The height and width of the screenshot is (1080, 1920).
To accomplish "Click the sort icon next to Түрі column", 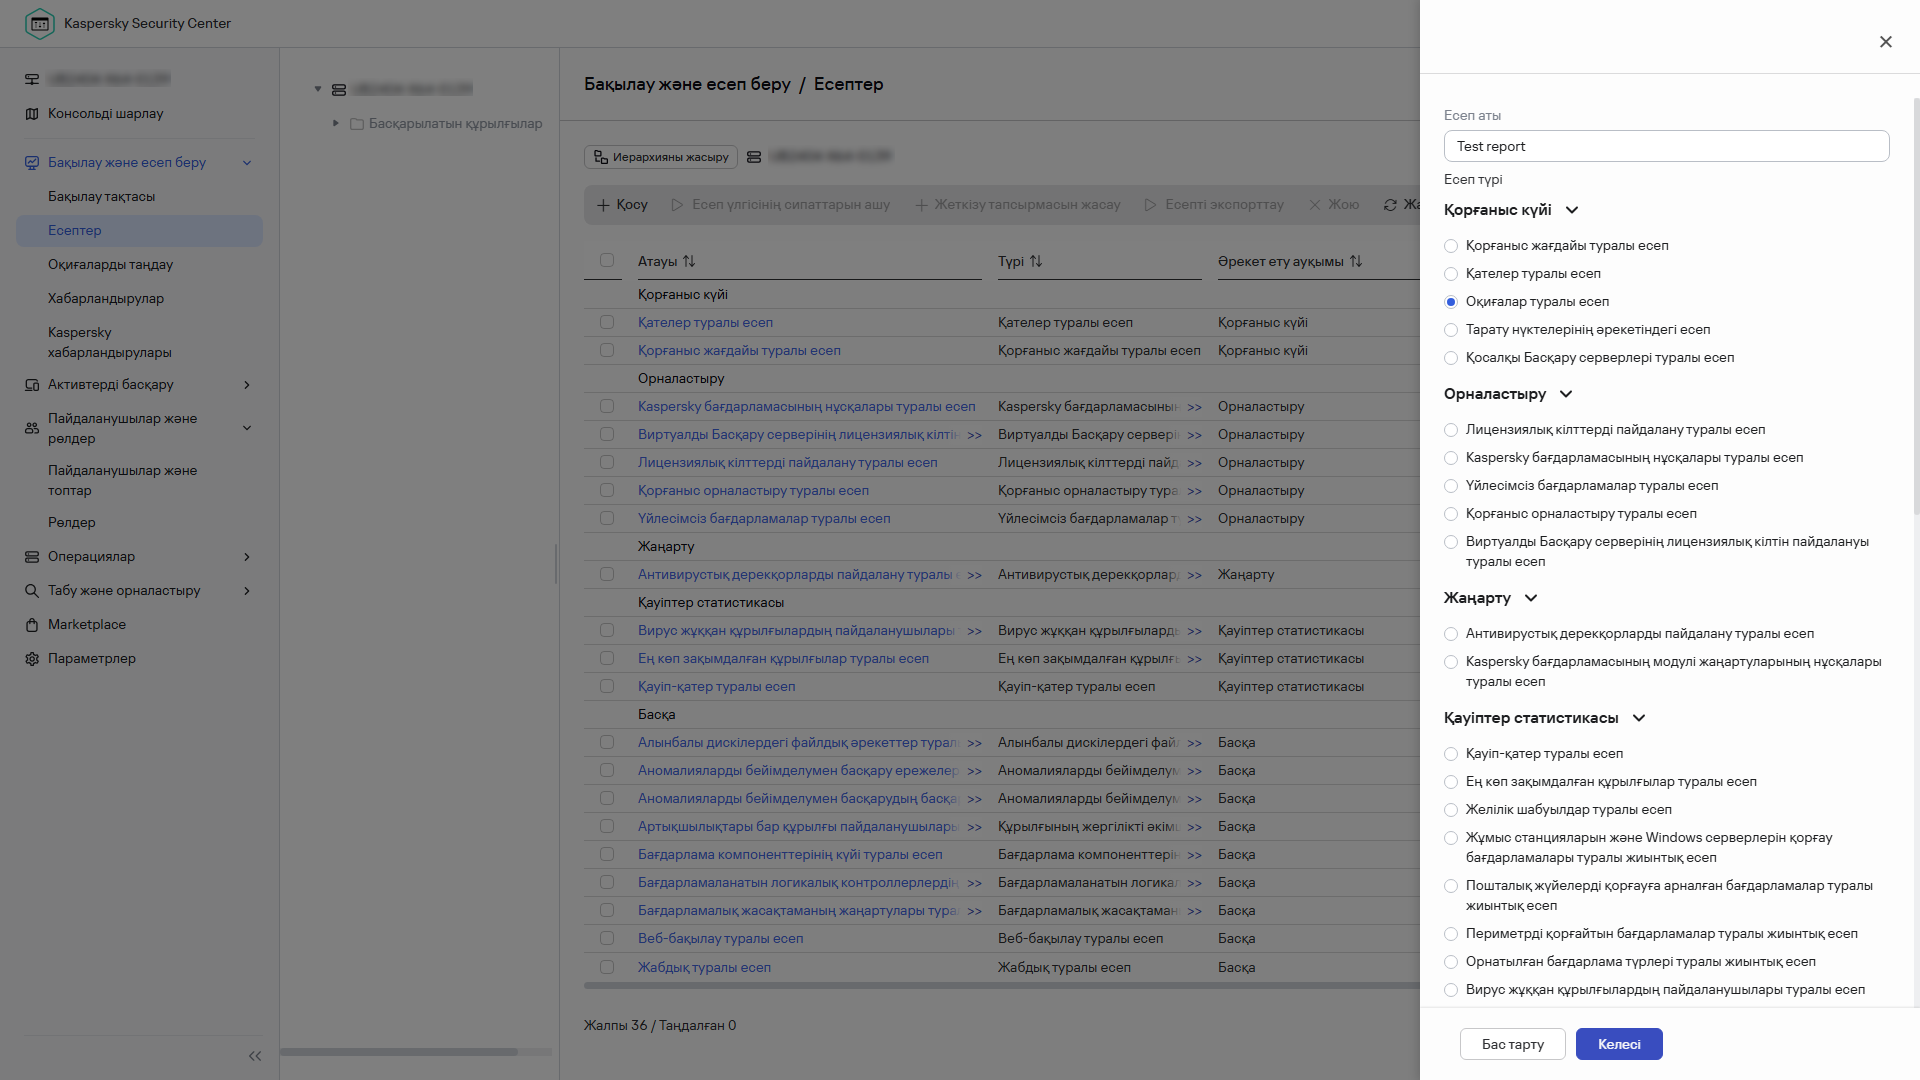I will 1036,261.
